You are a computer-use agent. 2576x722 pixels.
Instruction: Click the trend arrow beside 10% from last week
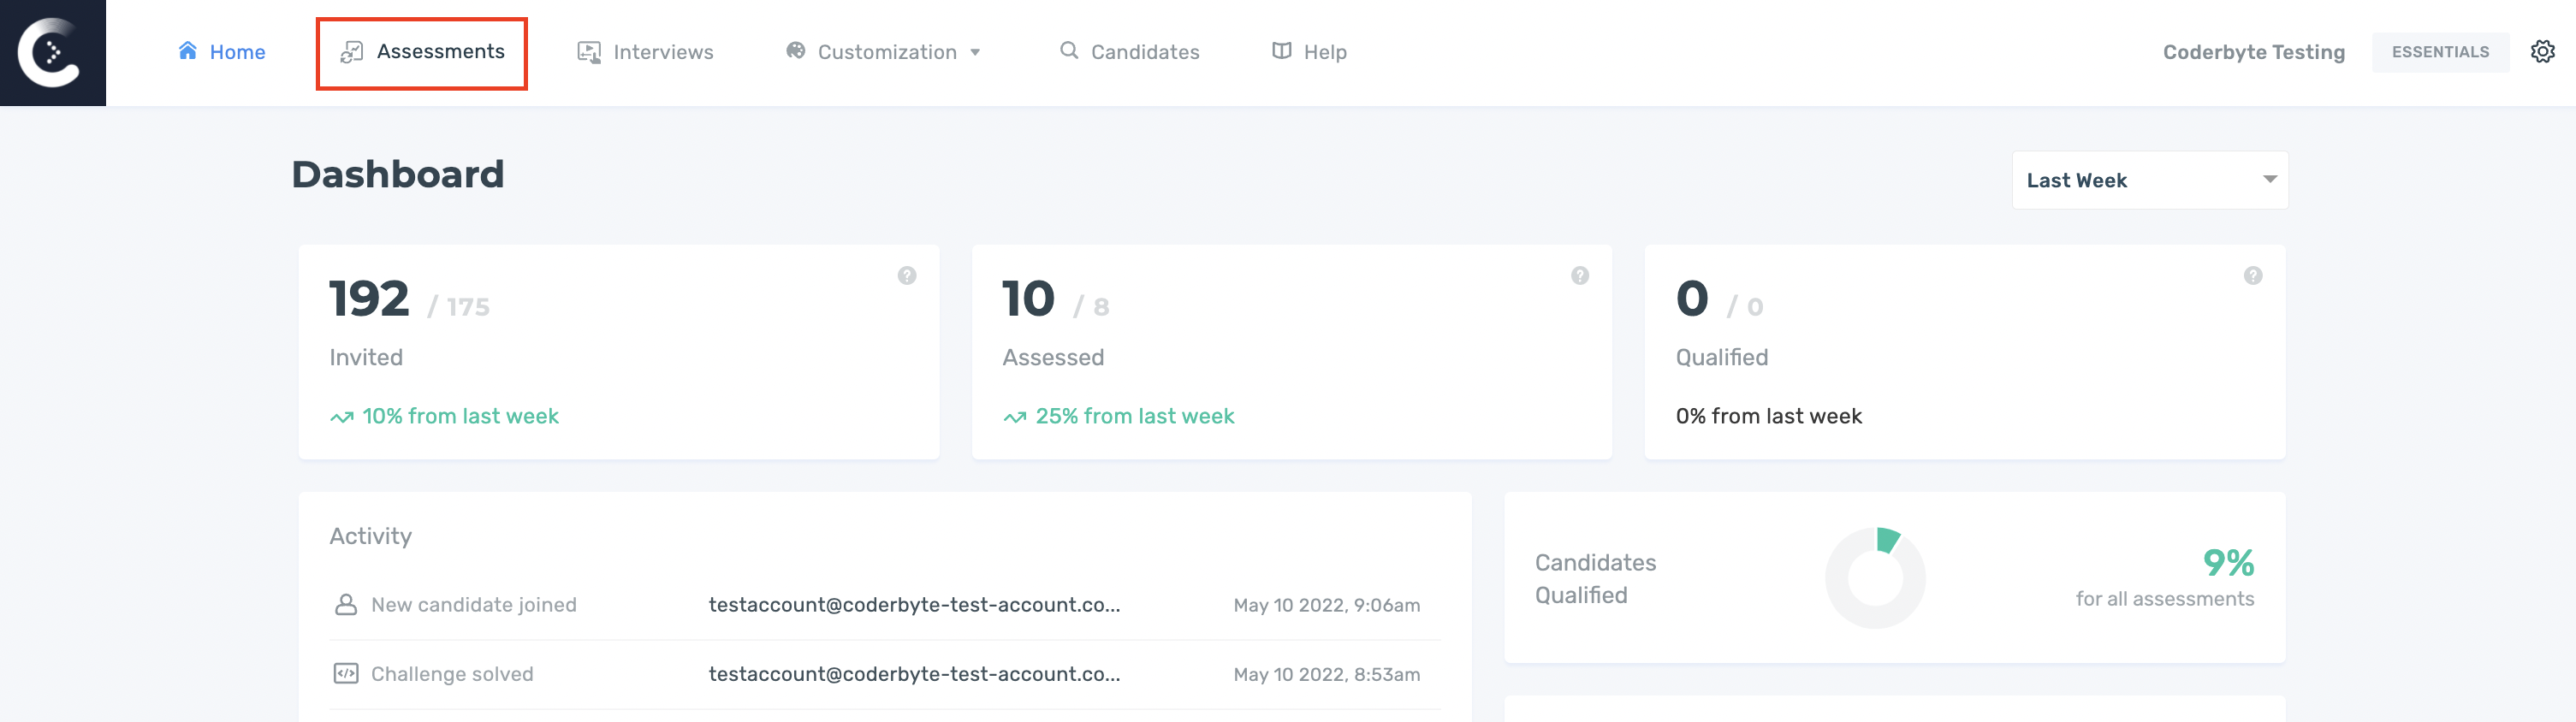342,418
